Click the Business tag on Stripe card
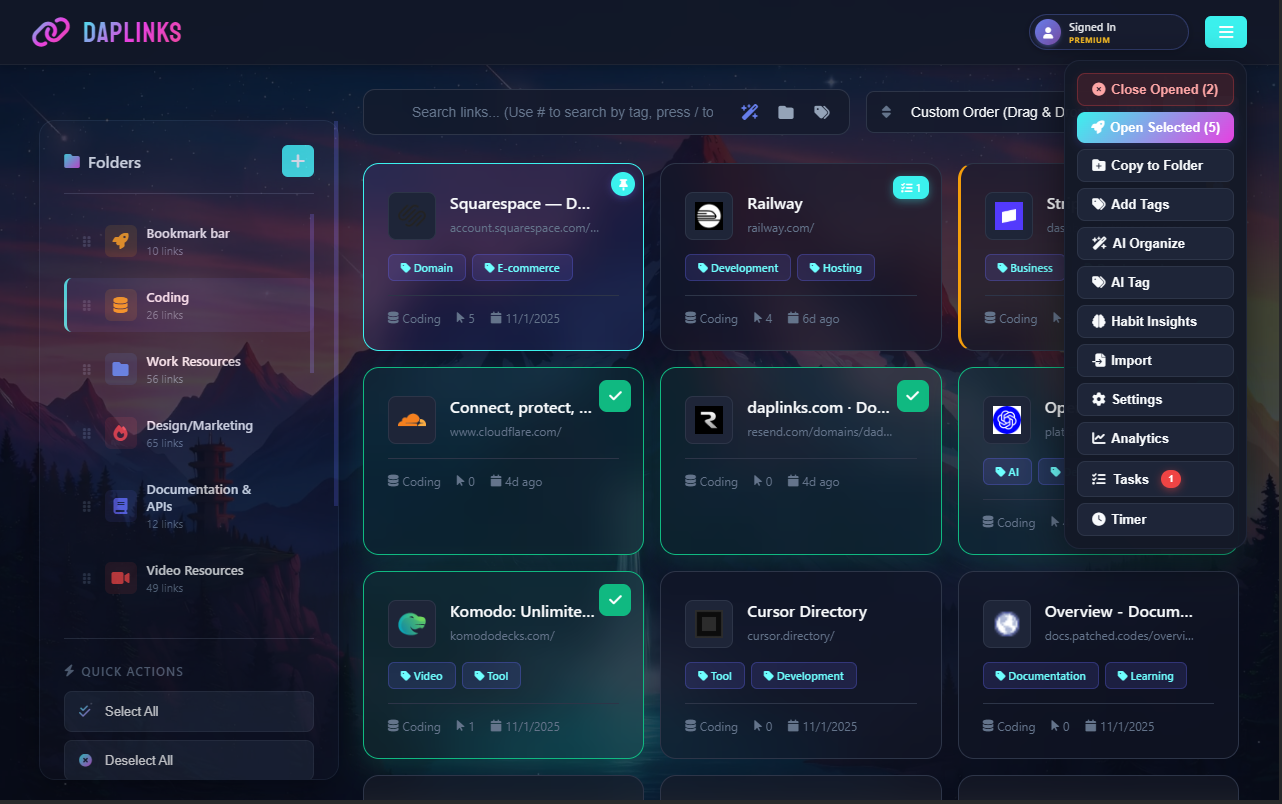 point(1024,268)
